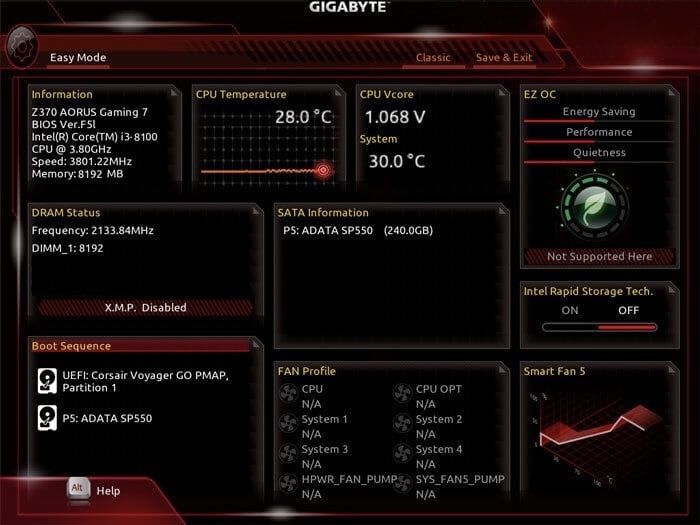The image size is (700, 525).
Task: Switch to the Classic mode tab
Action: pyautogui.click(x=433, y=58)
